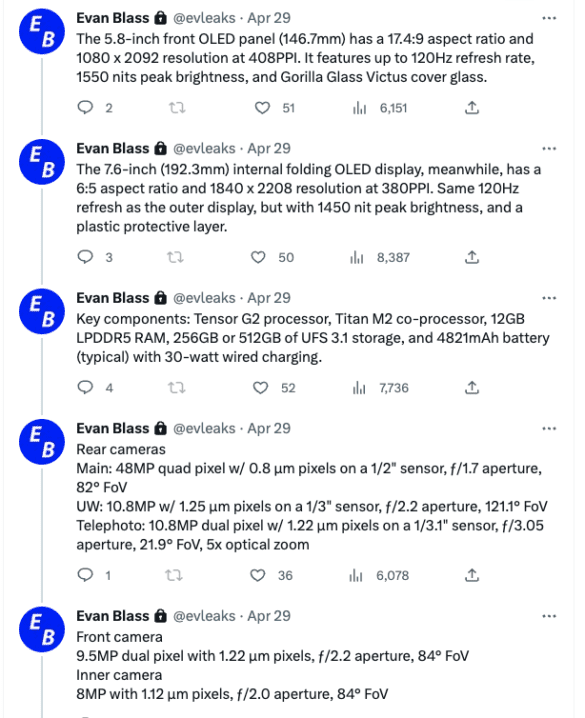
Task: Like the Tensor G2 Key components tweet
Action: [260, 388]
